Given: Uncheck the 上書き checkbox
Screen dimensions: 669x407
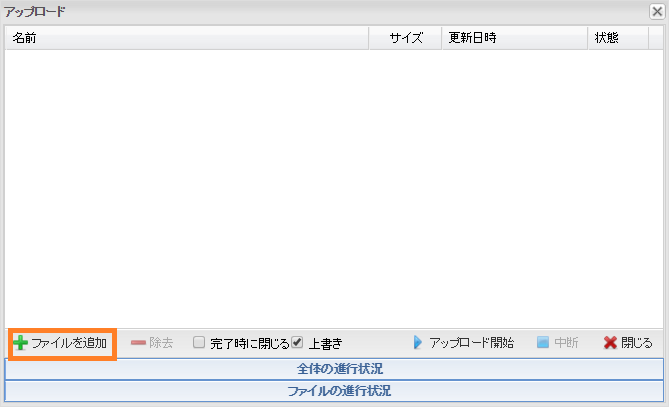Looking at the screenshot, I should point(297,342).
